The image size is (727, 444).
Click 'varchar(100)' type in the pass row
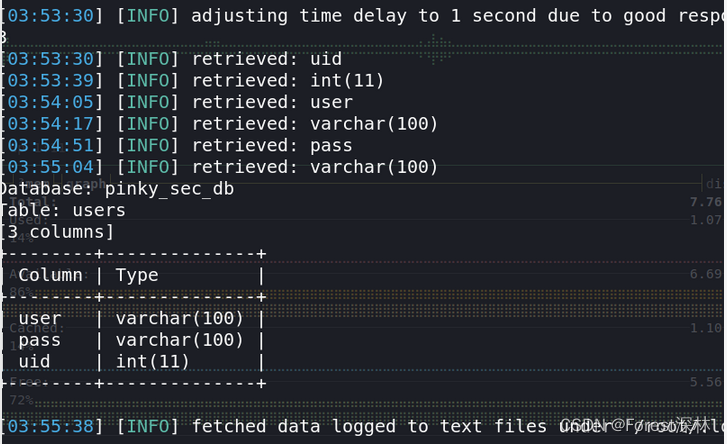tap(180, 340)
